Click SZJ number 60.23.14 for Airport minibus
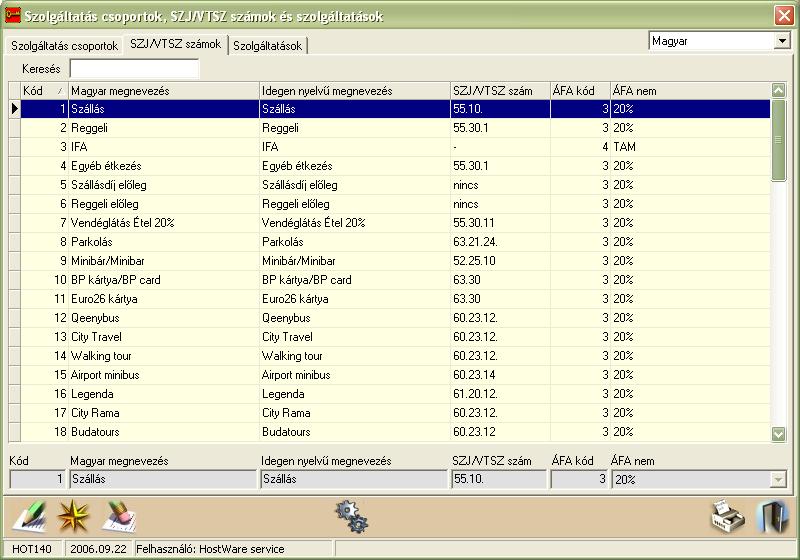 coord(474,375)
